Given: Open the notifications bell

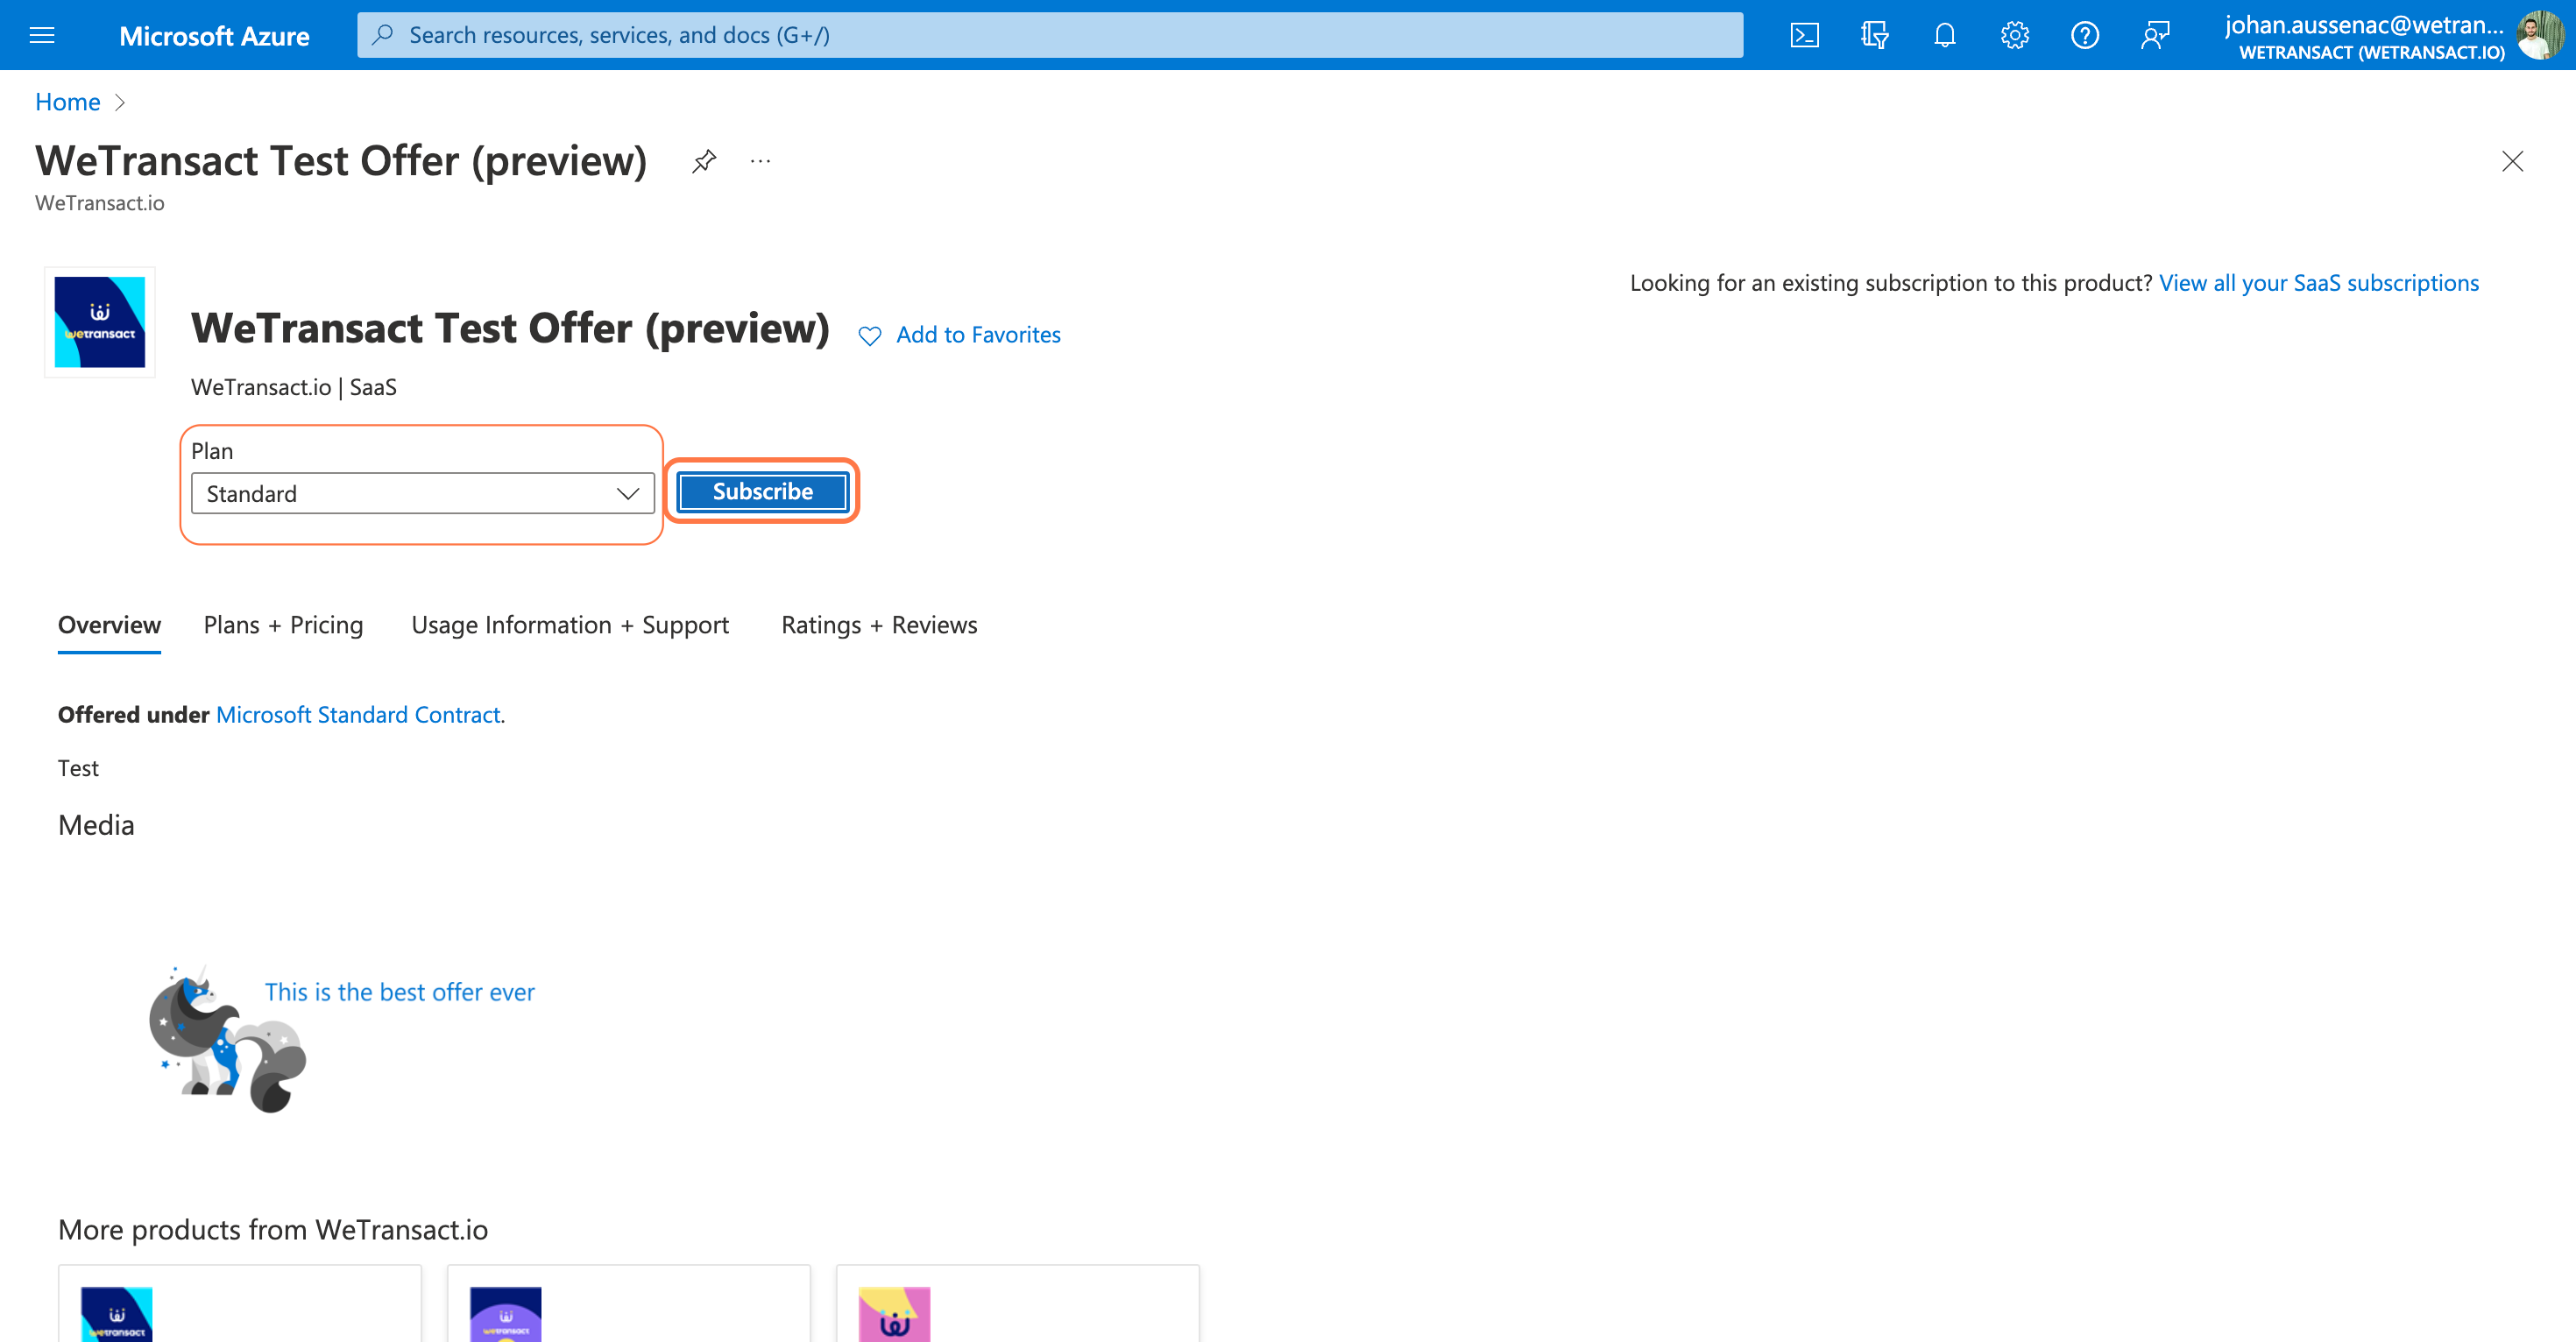Looking at the screenshot, I should (x=1944, y=35).
